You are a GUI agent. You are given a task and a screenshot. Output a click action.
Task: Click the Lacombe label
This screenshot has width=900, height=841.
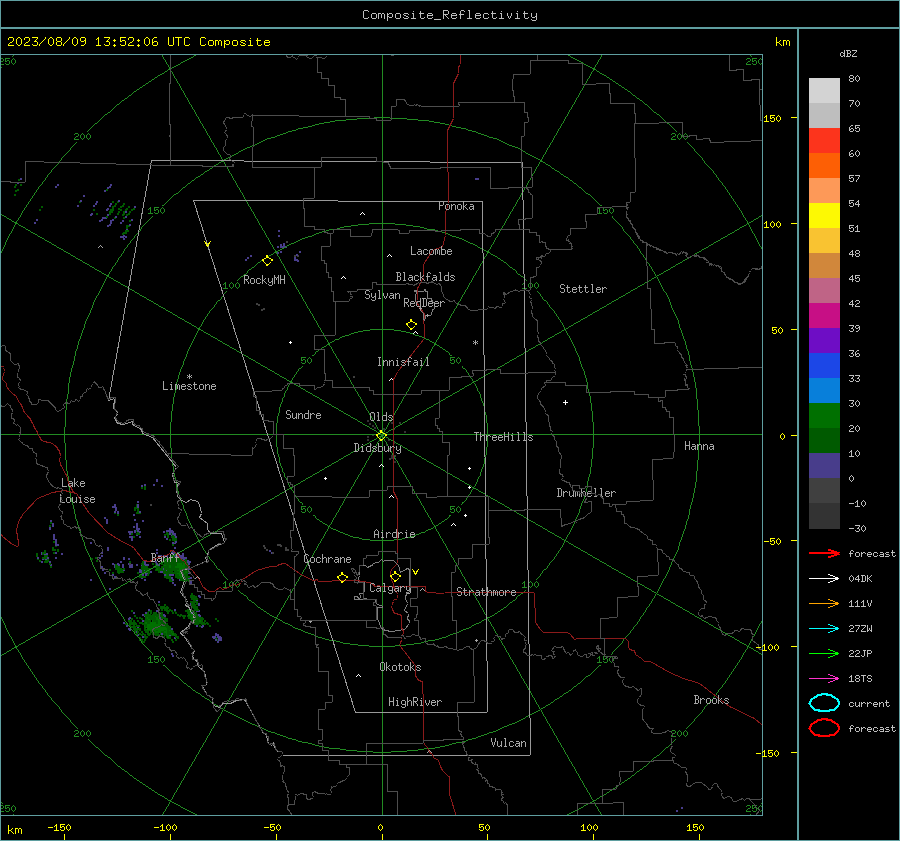(431, 251)
